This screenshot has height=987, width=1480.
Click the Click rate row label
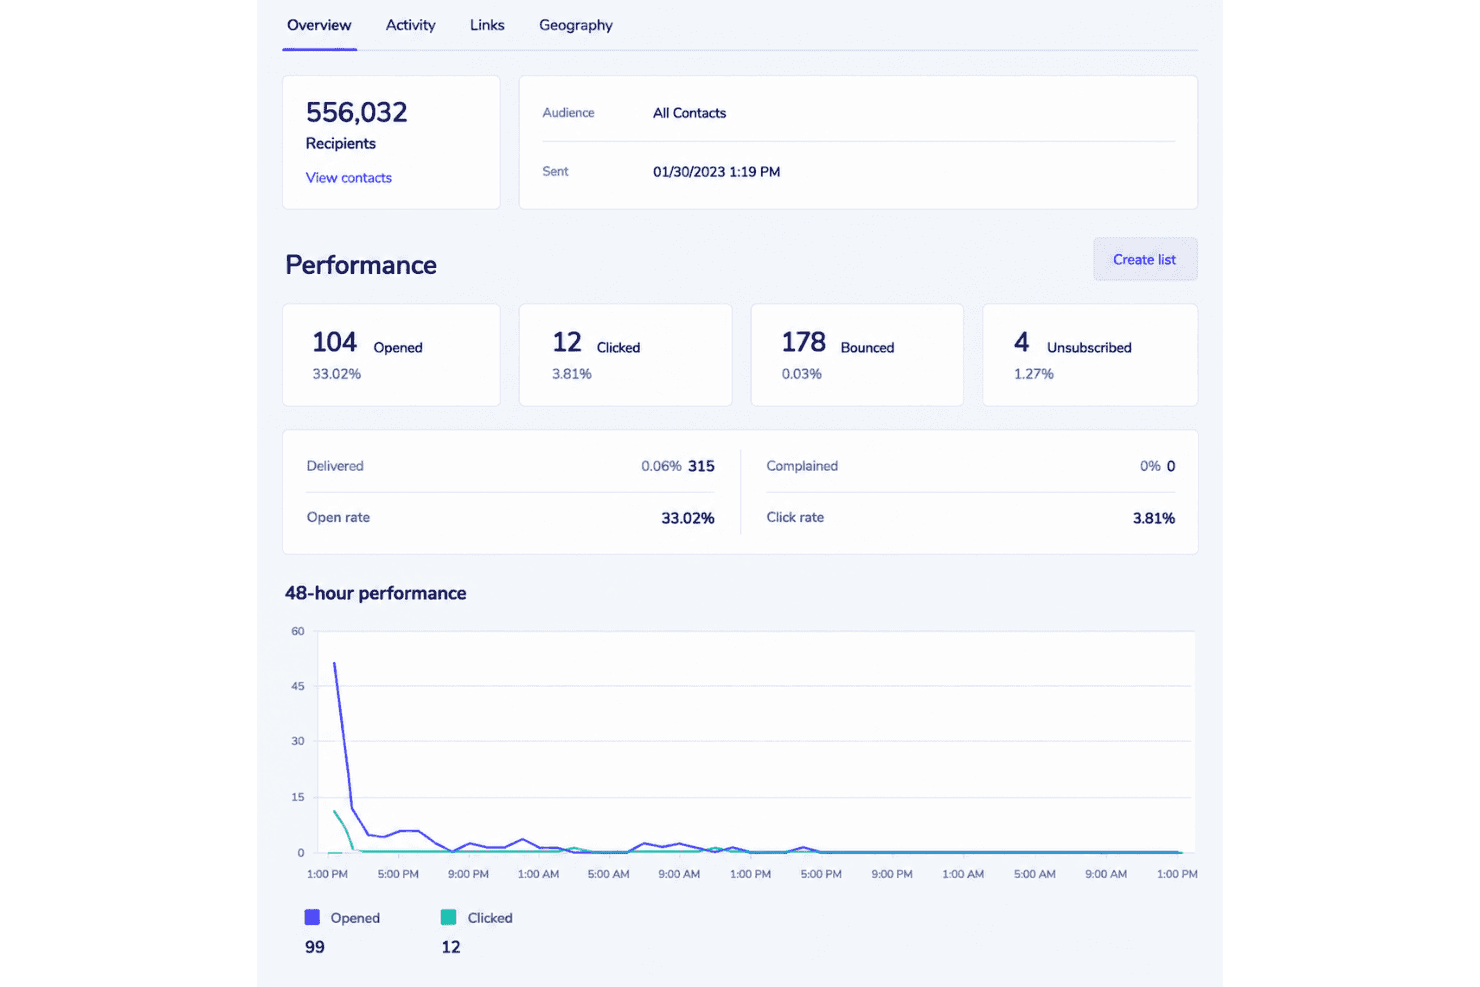click(x=795, y=518)
